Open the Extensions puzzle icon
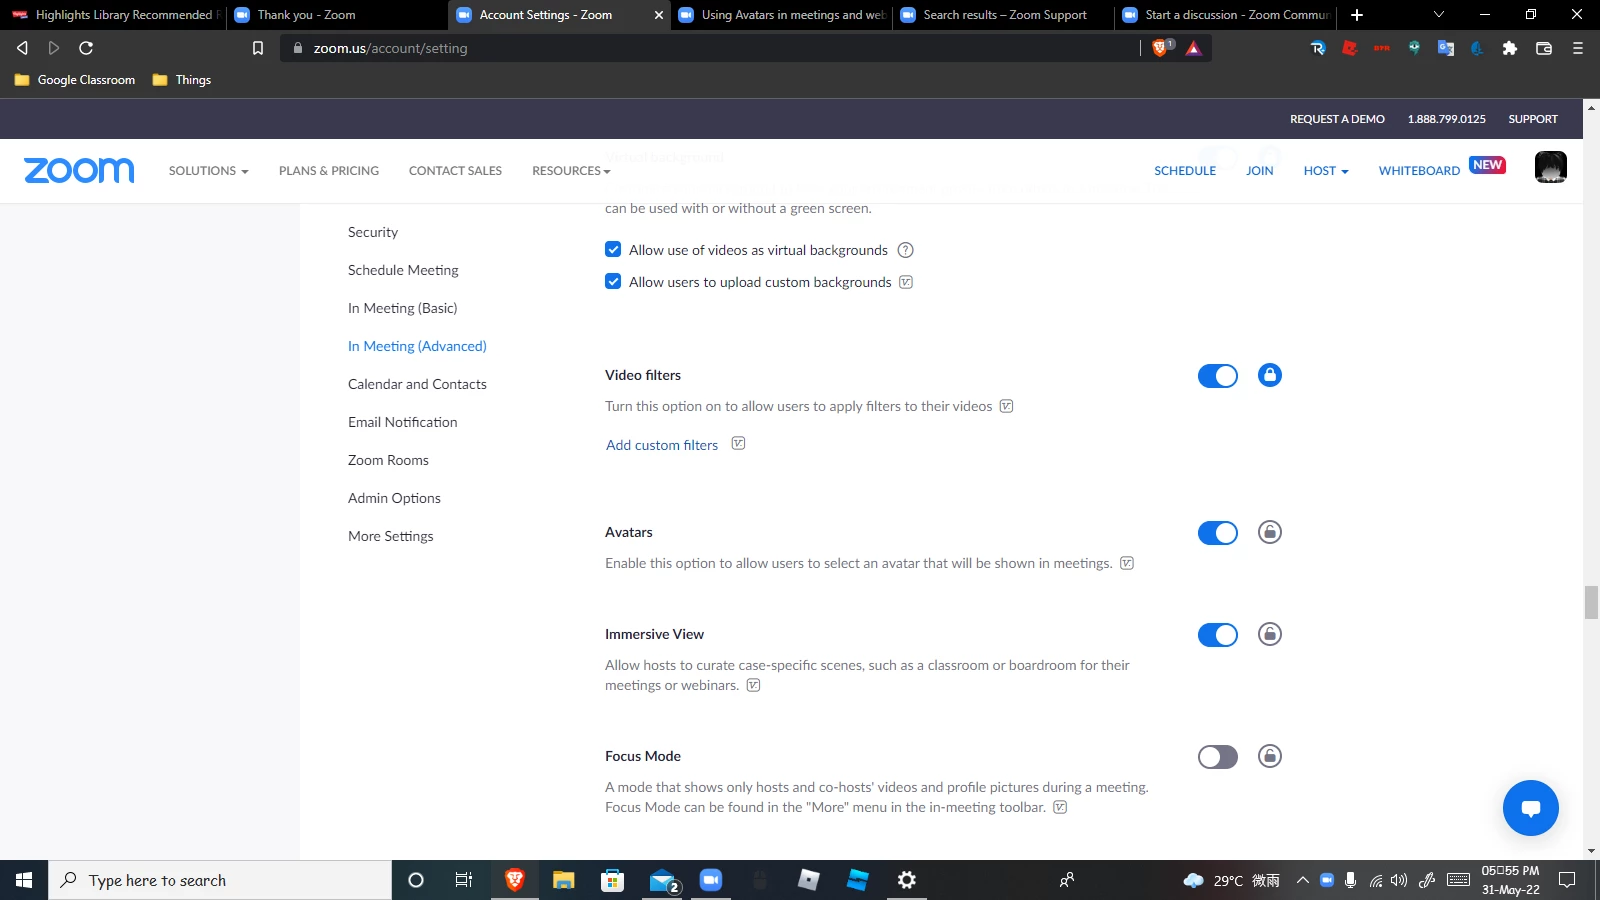Screen dimensions: 1600x900 (x=1510, y=48)
